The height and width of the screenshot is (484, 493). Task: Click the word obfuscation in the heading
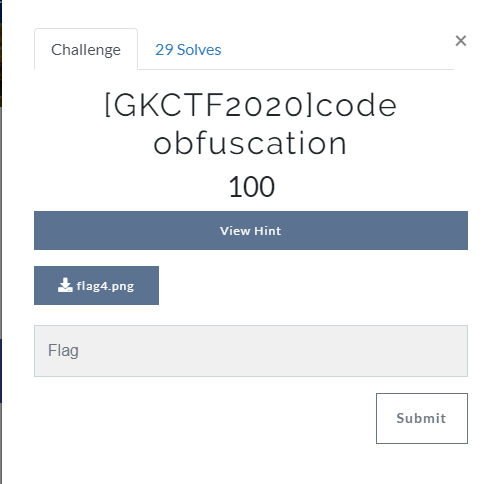250,143
